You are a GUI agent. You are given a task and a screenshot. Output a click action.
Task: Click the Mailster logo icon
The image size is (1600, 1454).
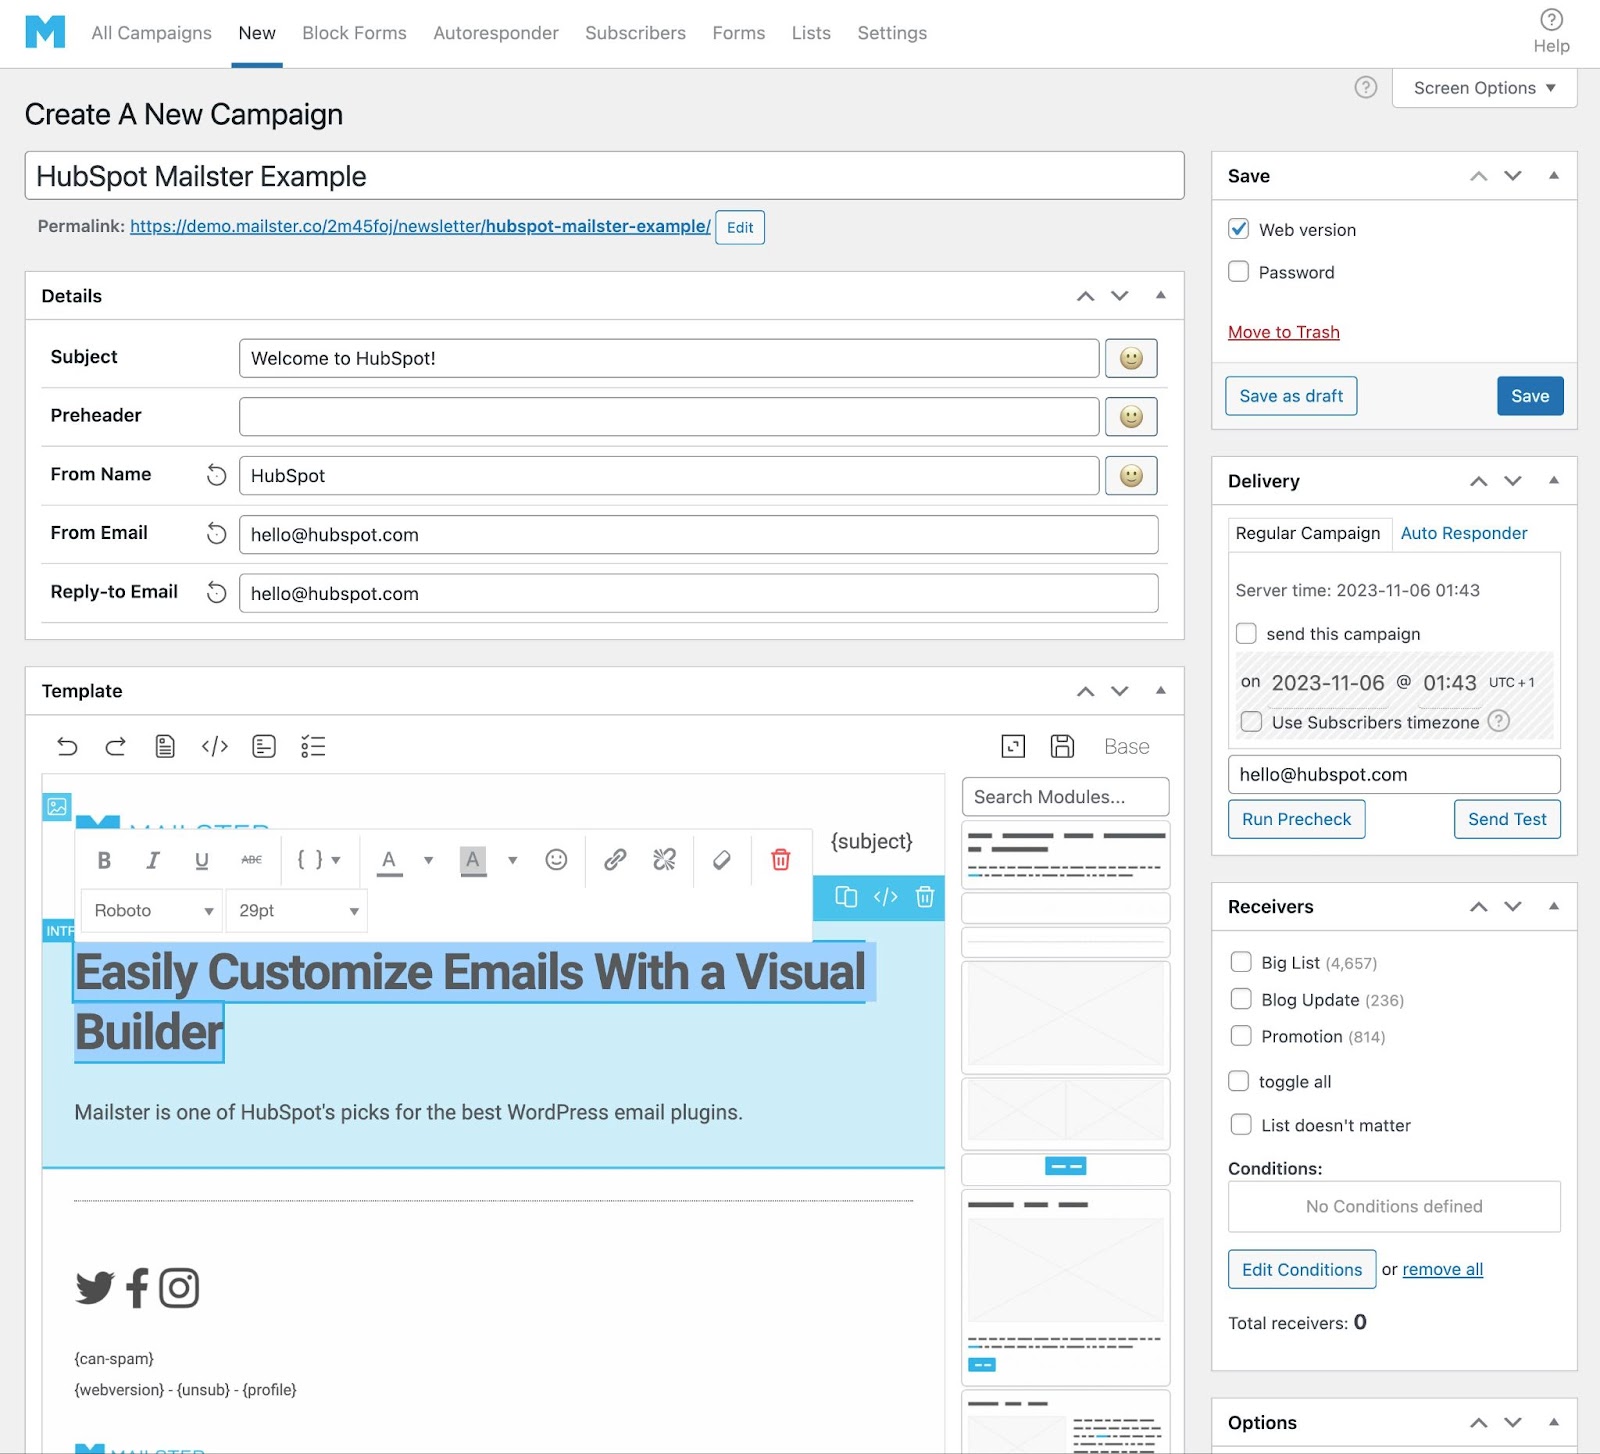point(45,32)
